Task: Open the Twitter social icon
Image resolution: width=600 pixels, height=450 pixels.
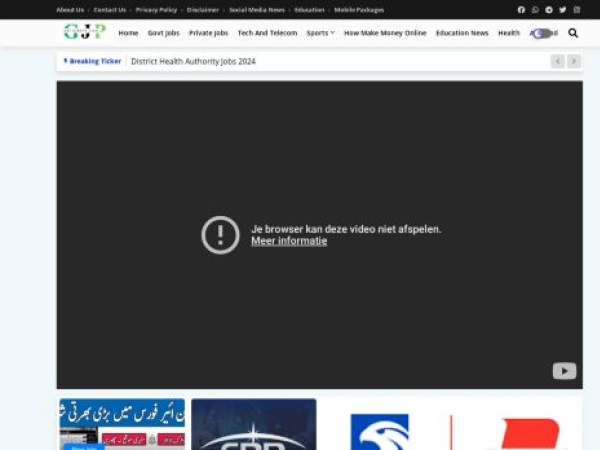Action: [x=562, y=10]
